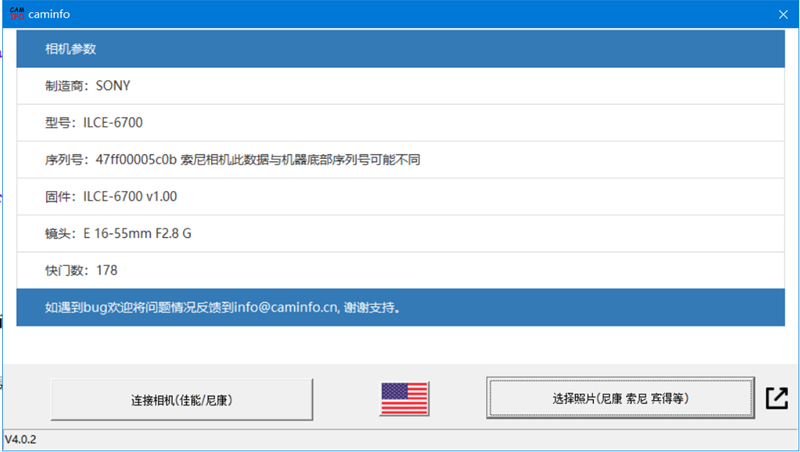800x452 pixels.
Task: Click the American flag language icon
Action: [404, 398]
